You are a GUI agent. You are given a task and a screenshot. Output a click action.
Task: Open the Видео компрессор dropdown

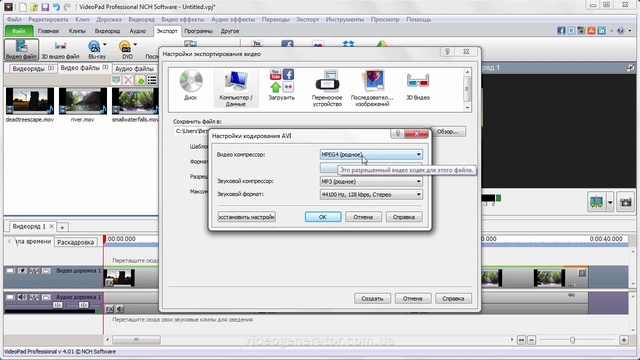(371, 154)
